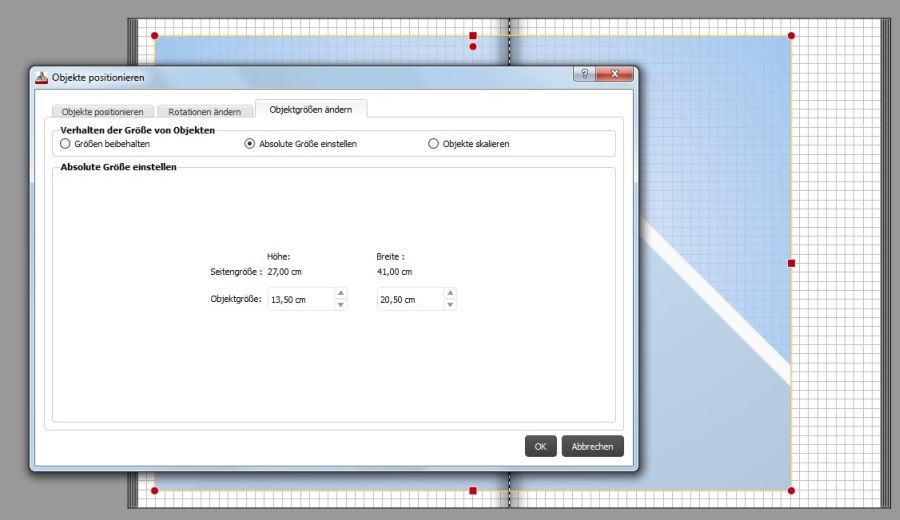Choose Absolute Größe einstellen radio button
The height and width of the screenshot is (520, 900).
click(x=250, y=144)
